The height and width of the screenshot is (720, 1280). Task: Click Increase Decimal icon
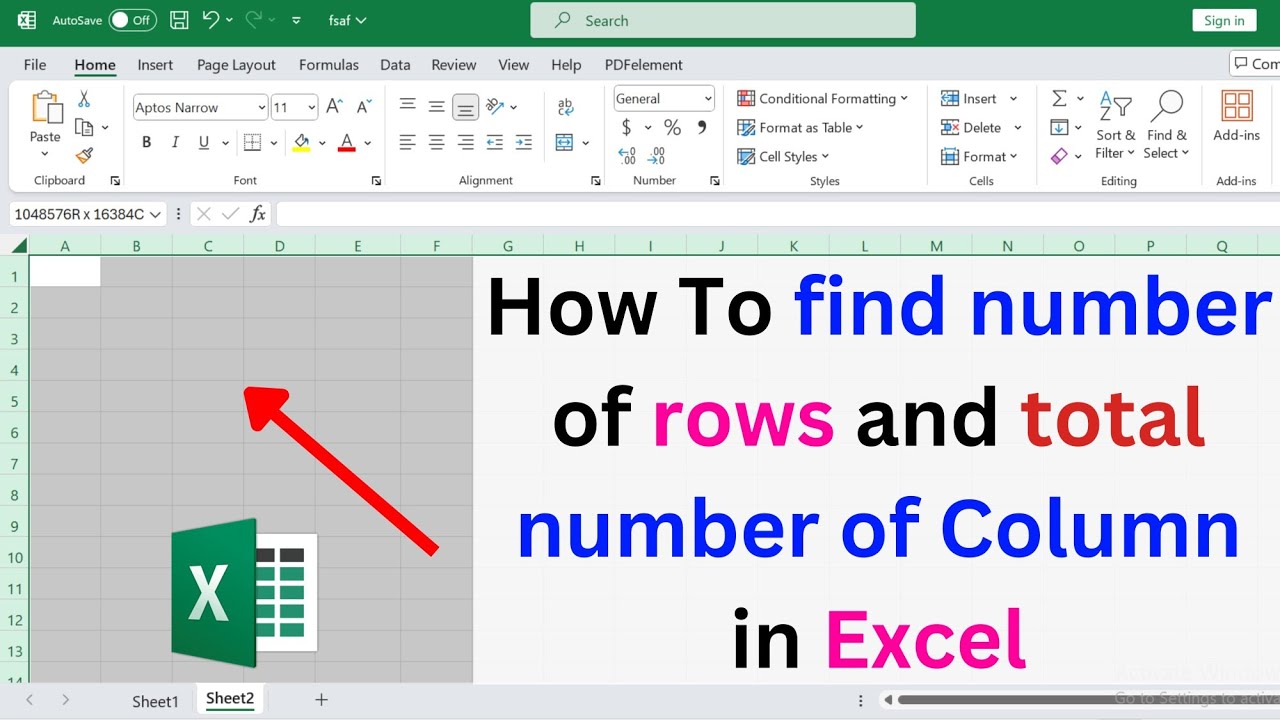[627, 156]
